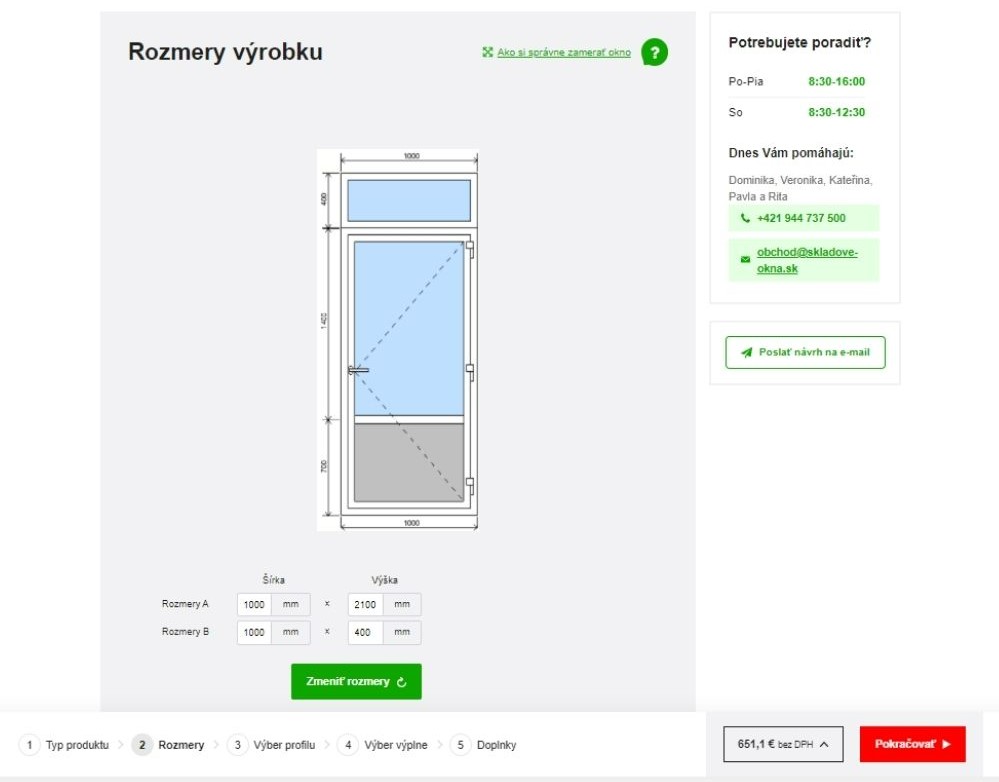Click the door diagram preview image

(398, 340)
